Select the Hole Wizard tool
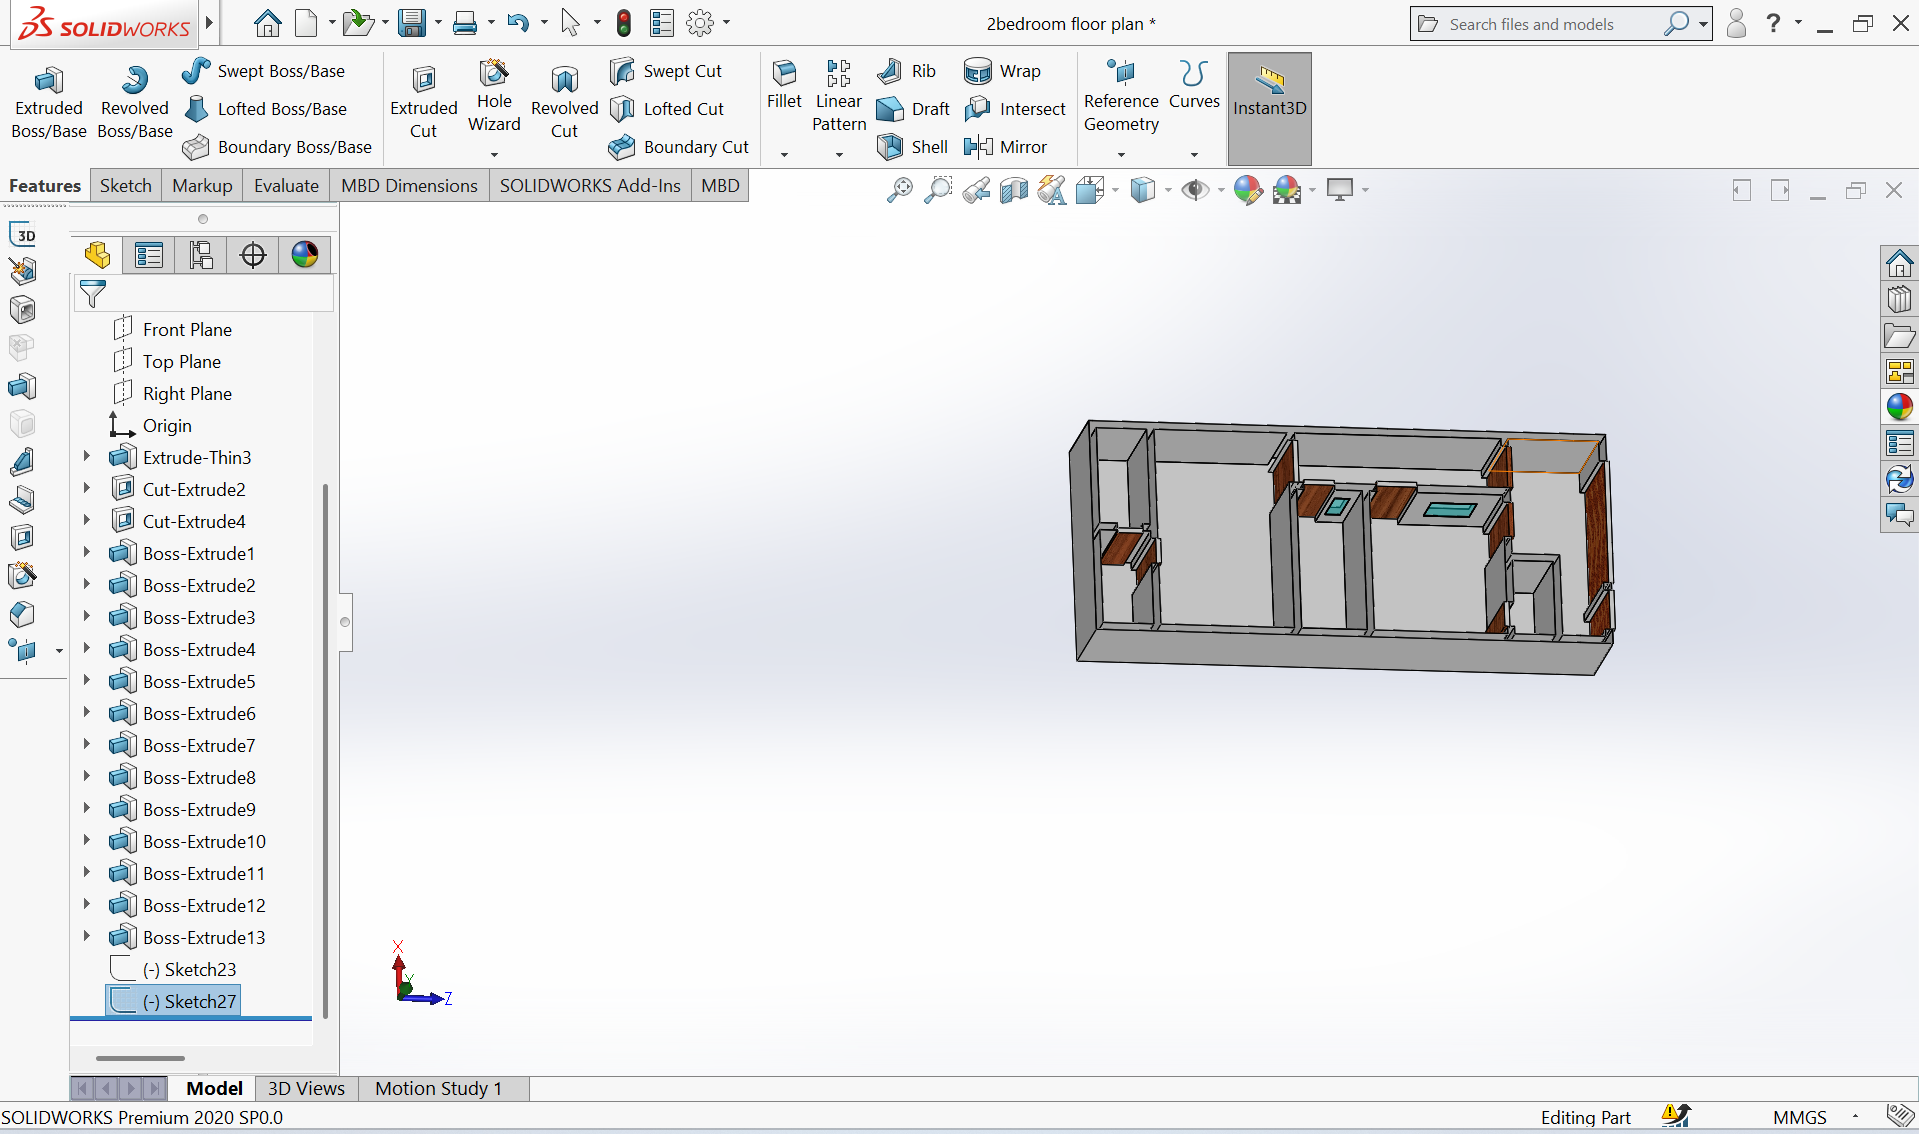The image size is (1919, 1134). pyautogui.click(x=494, y=98)
